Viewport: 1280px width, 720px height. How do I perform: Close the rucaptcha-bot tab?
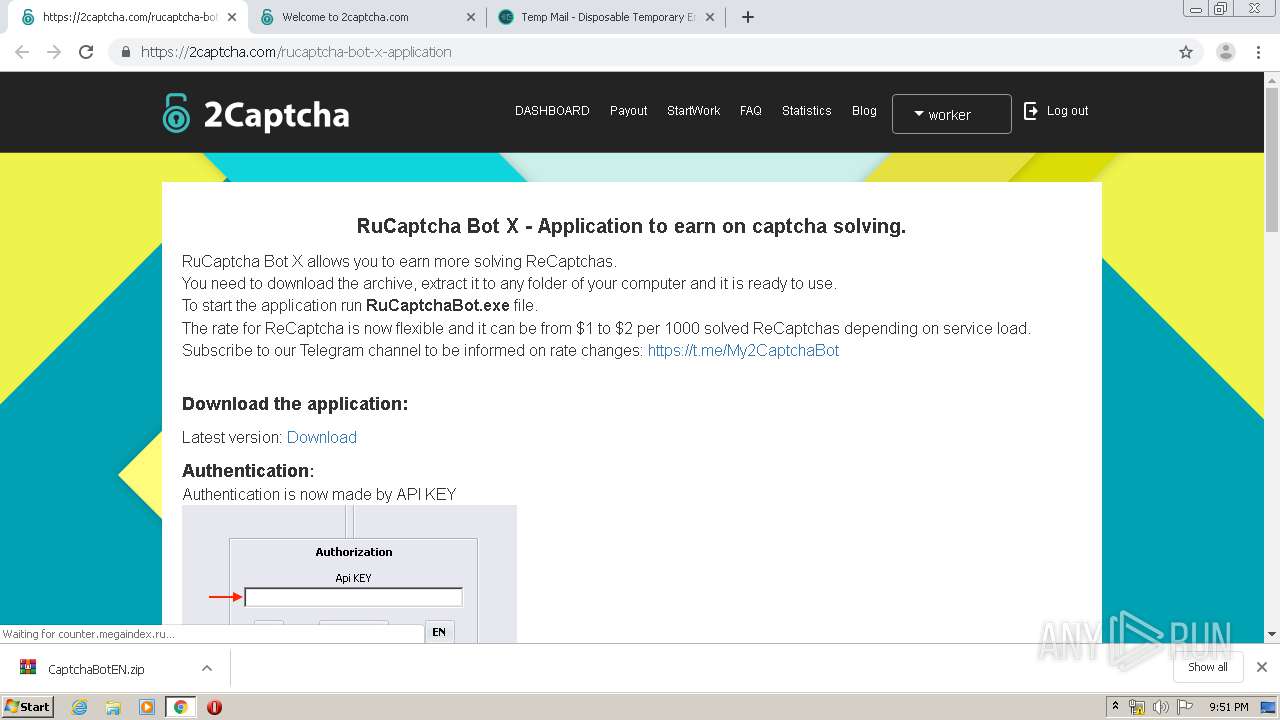[x=232, y=17]
